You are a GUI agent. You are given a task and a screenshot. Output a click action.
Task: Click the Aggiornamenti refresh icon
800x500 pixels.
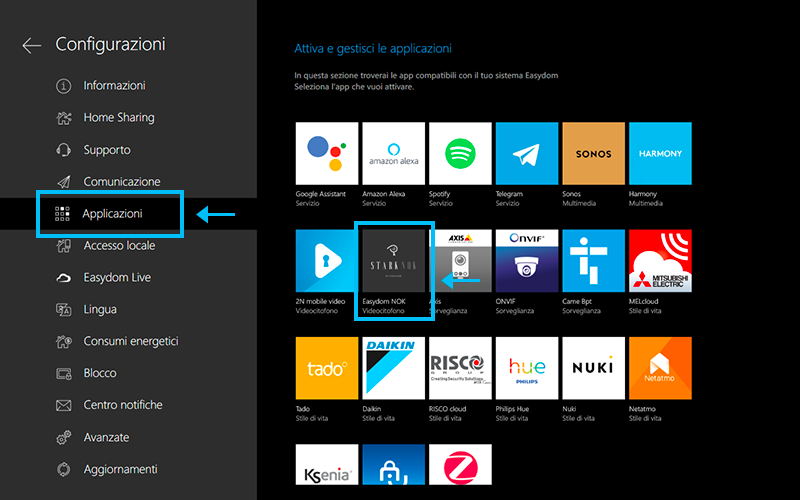[63, 469]
